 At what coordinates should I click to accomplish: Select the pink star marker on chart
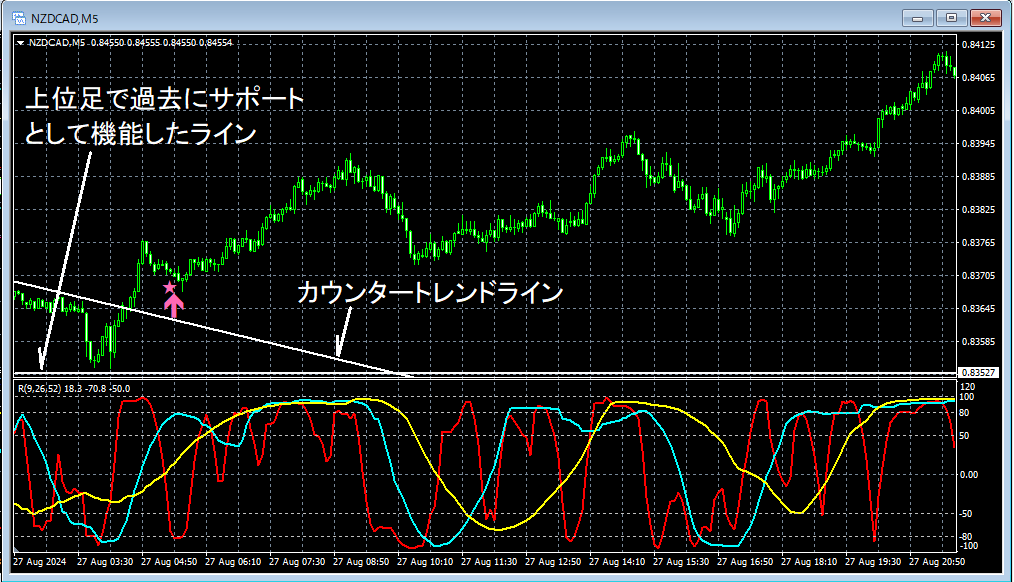[x=169, y=286]
